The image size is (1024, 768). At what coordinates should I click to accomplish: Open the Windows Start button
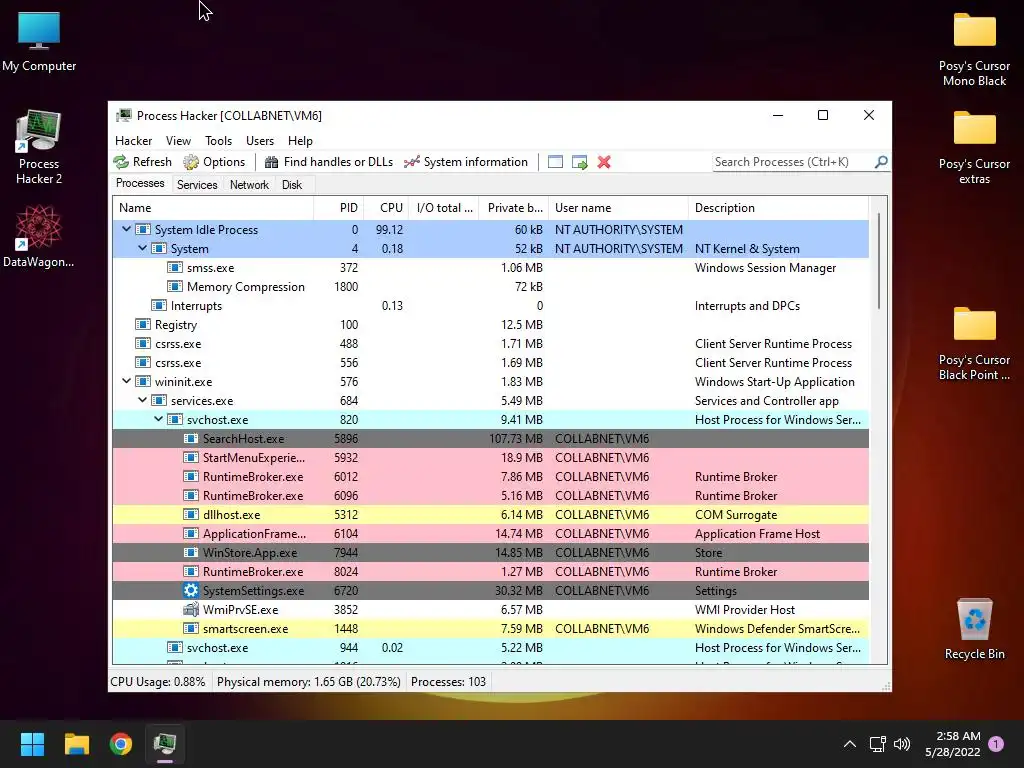pyautogui.click(x=32, y=744)
